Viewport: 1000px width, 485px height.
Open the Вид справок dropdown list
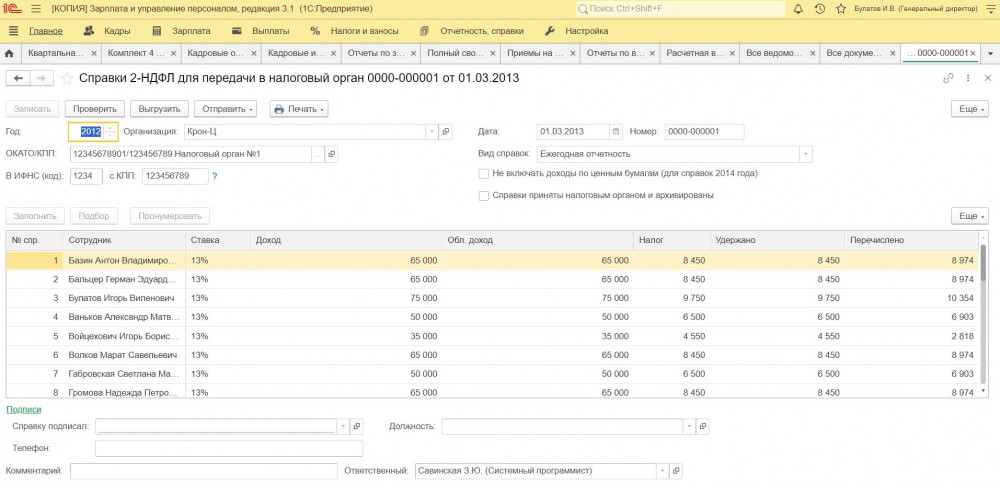coord(805,154)
